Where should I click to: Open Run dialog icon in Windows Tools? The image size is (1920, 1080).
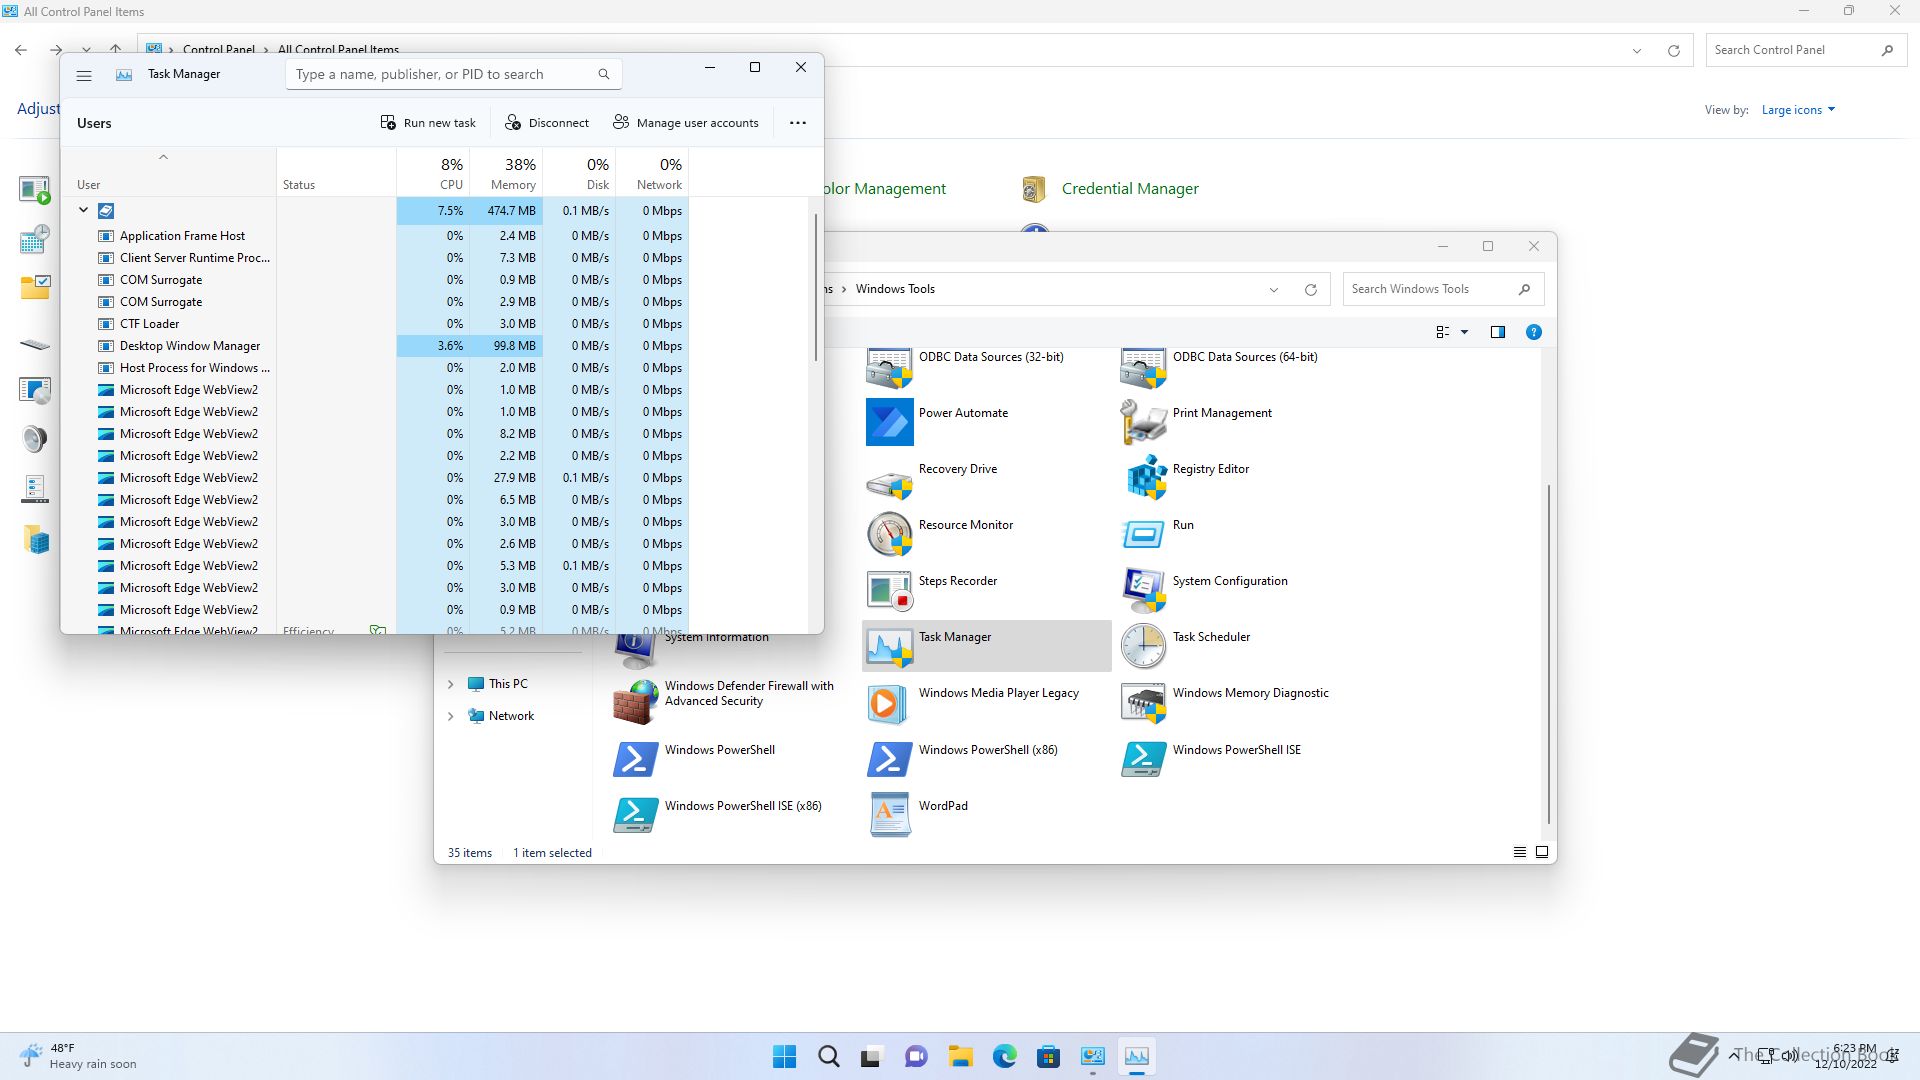1143,534
